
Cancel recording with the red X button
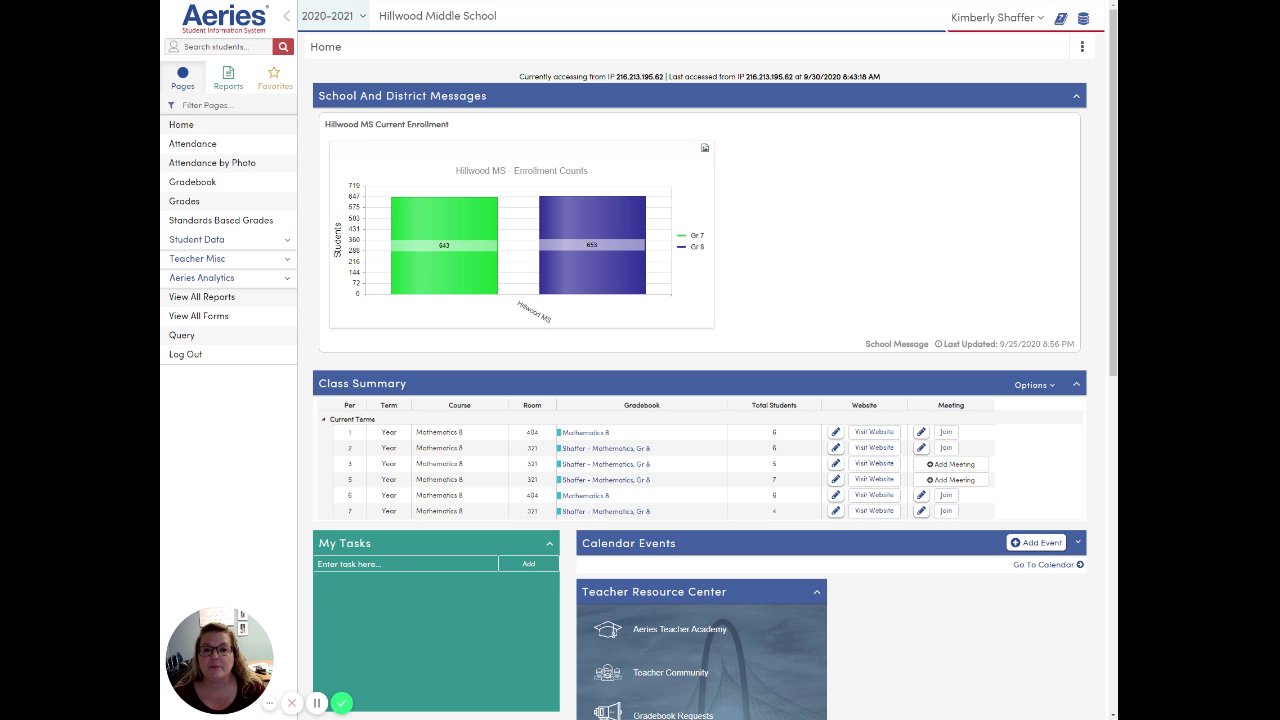(292, 703)
